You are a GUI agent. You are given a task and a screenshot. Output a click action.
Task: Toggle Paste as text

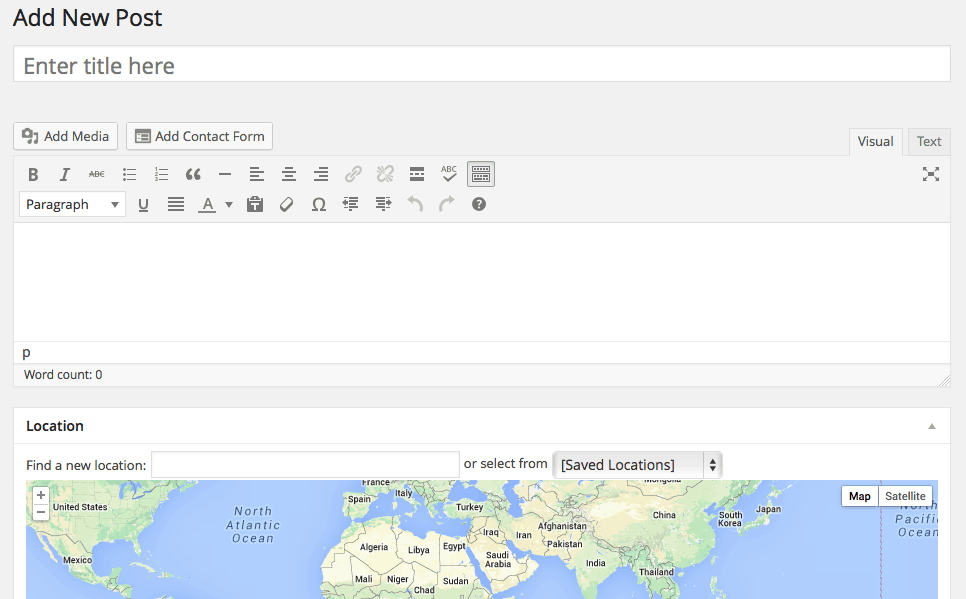tap(255, 205)
